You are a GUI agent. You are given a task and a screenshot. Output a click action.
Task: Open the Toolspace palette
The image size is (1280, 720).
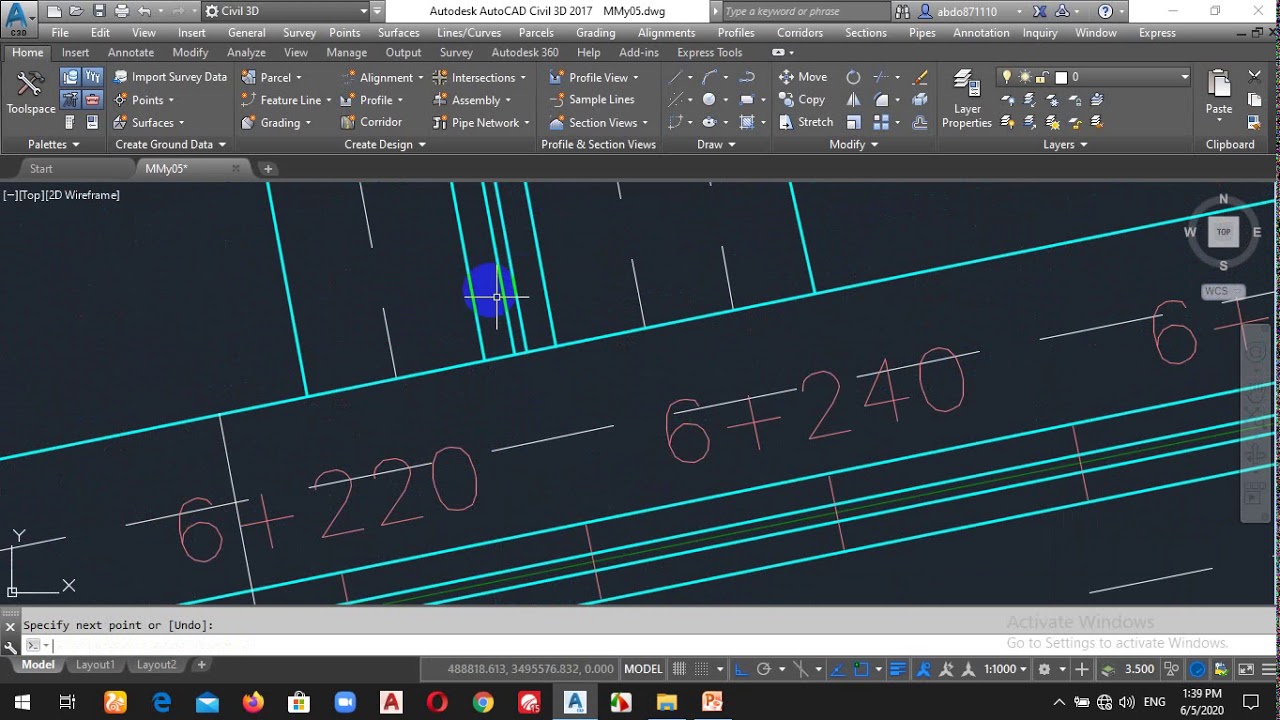pos(30,93)
